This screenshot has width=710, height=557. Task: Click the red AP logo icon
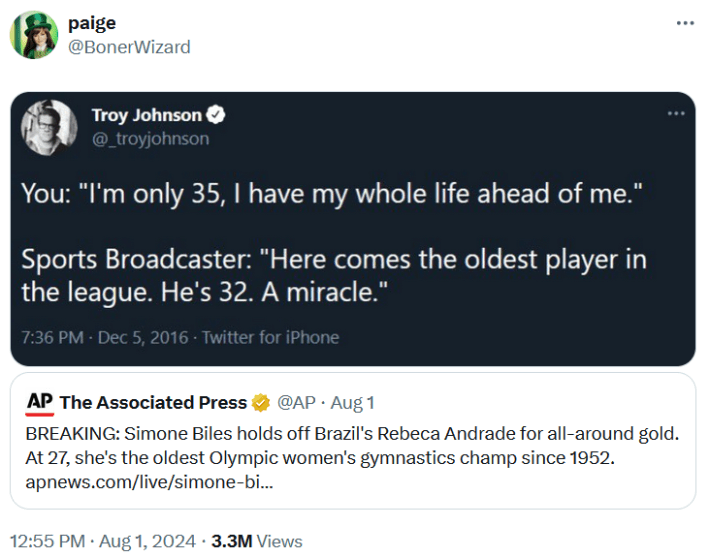[x=40, y=402]
